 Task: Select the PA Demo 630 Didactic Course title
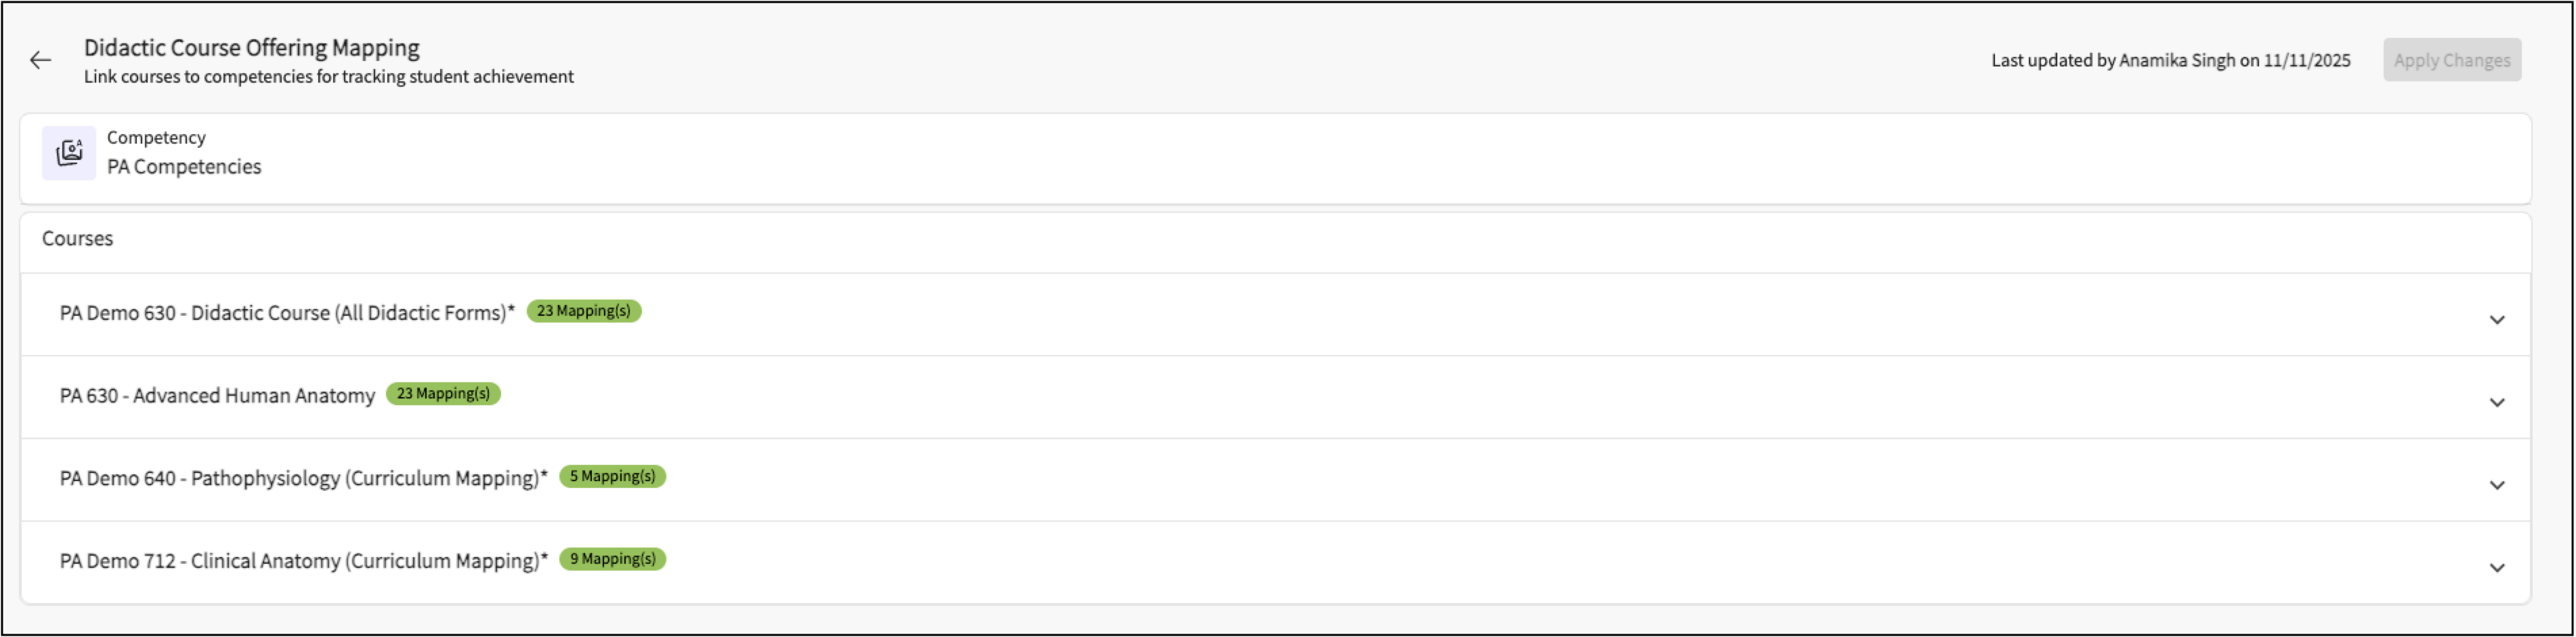287,313
